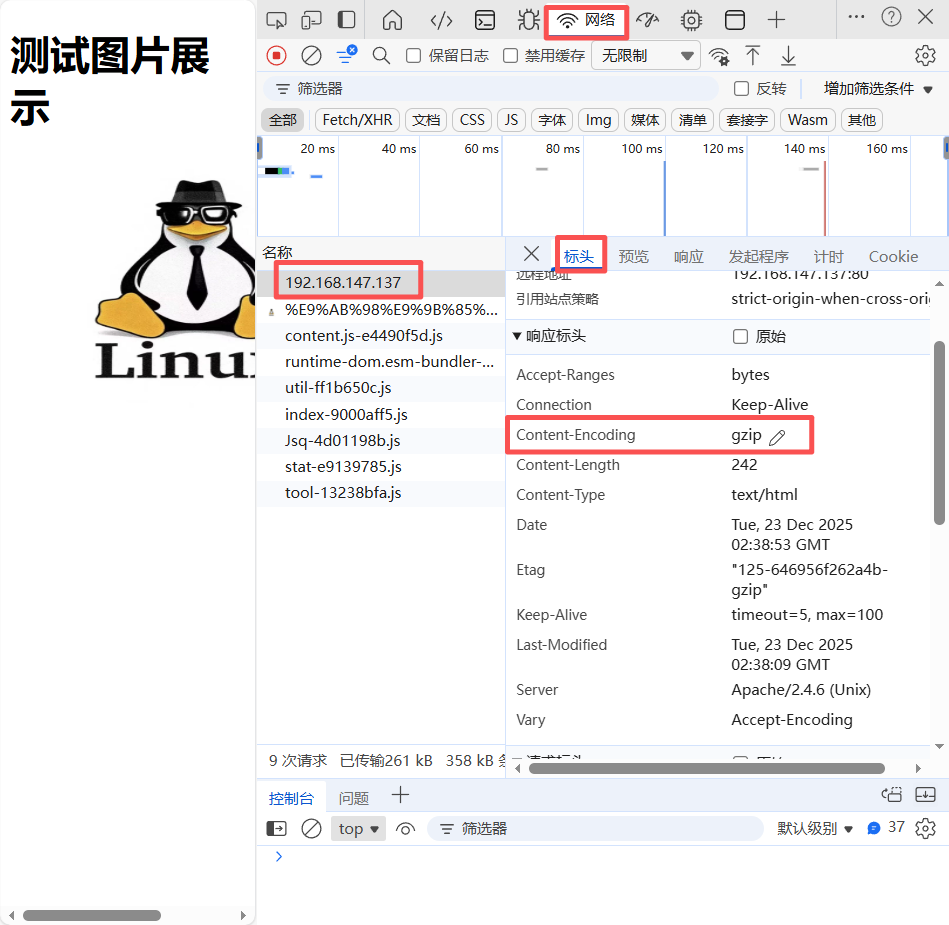This screenshot has height=925, width=949.
Task: Open network conditions wifi gear icon
Action: (x=719, y=56)
